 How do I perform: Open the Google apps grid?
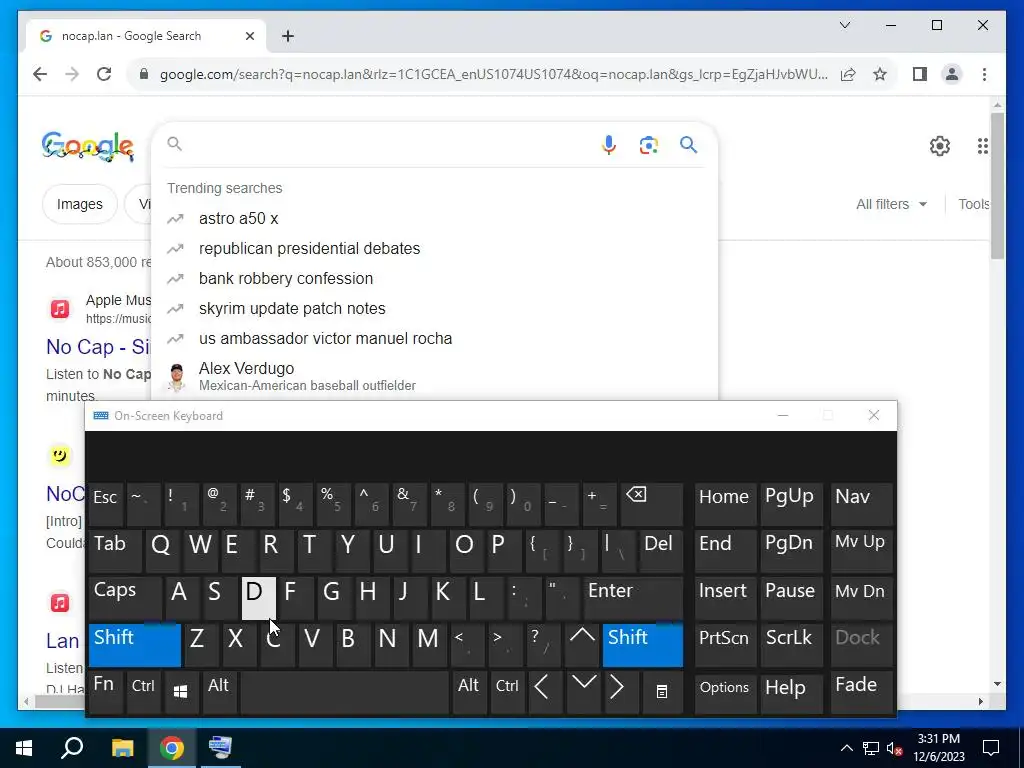(982, 146)
